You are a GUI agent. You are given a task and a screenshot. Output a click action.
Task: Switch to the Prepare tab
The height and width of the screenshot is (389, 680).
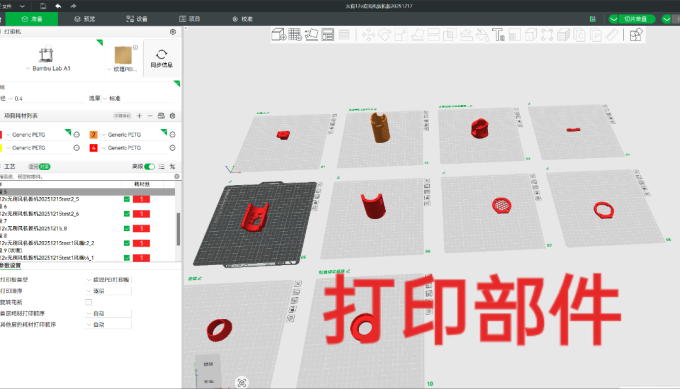point(32,19)
